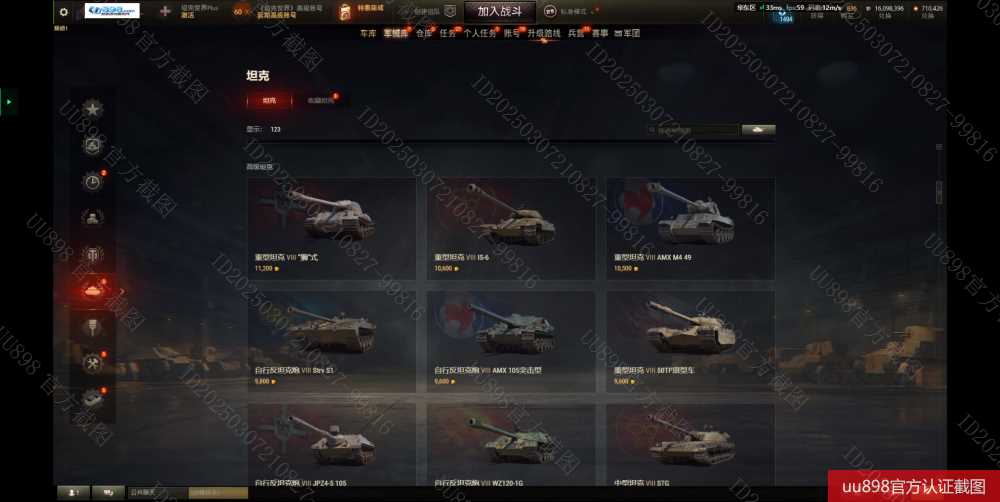Select the red 坦克 filter tab
The width and height of the screenshot is (1000, 502).
tap(269, 100)
